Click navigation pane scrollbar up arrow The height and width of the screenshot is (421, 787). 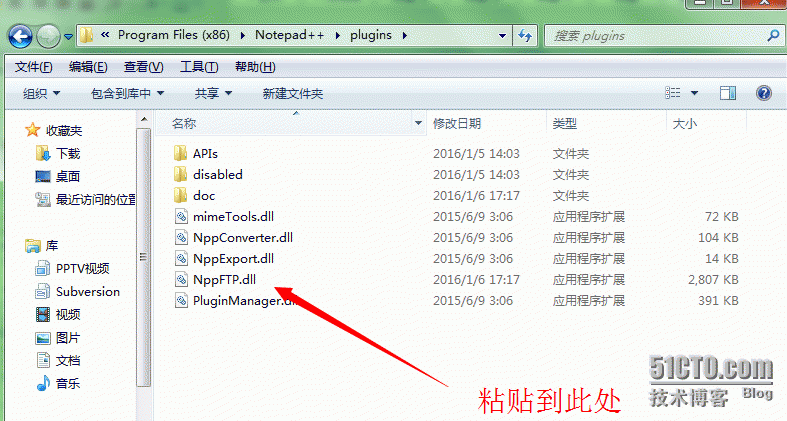[144, 119]
